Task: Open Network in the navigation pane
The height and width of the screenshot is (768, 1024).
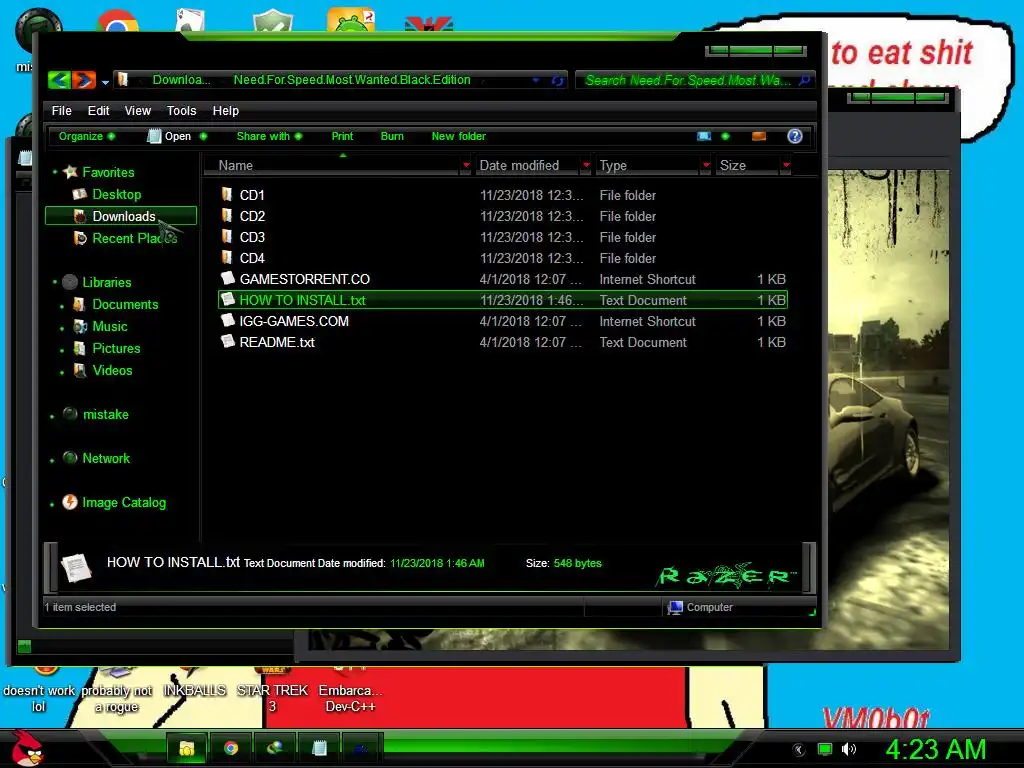Action: tap(105, 458)
